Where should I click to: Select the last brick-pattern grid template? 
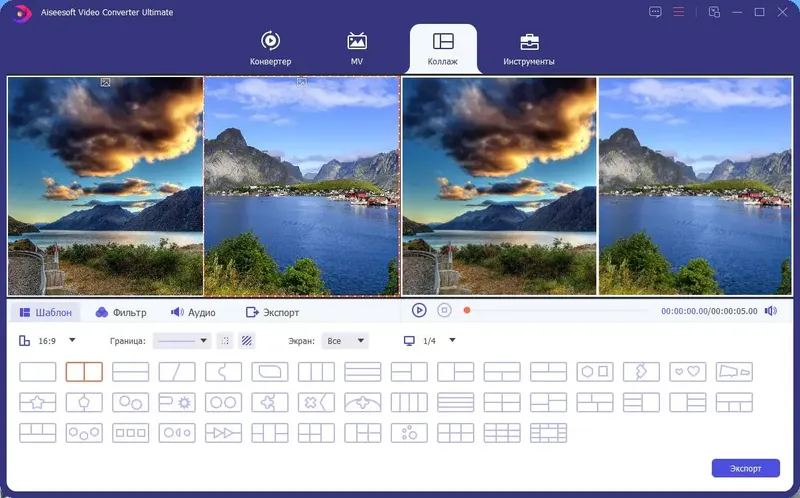click(548, 433)
